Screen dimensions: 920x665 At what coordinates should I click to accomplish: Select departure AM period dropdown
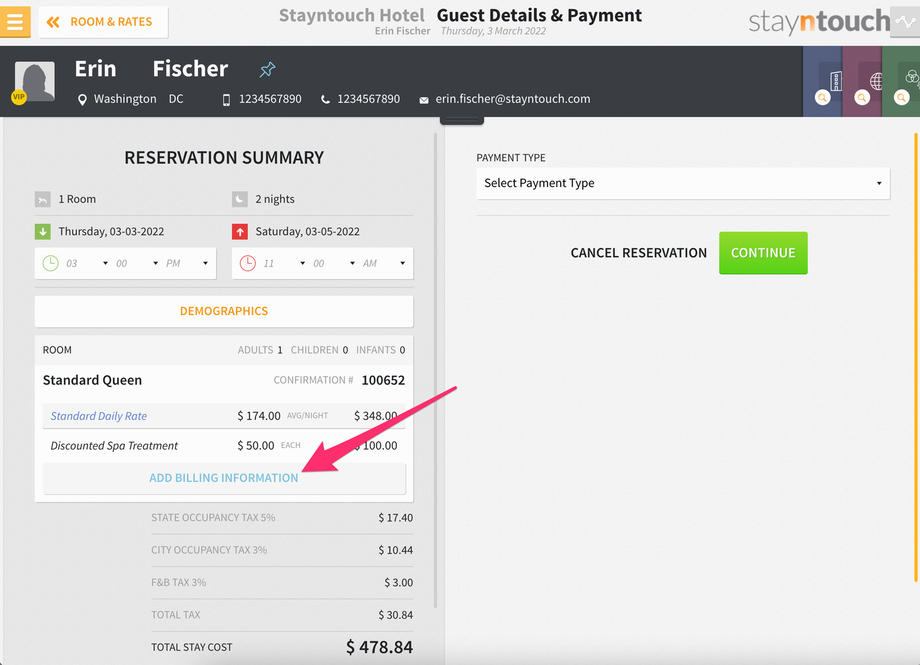coord(384,264)
